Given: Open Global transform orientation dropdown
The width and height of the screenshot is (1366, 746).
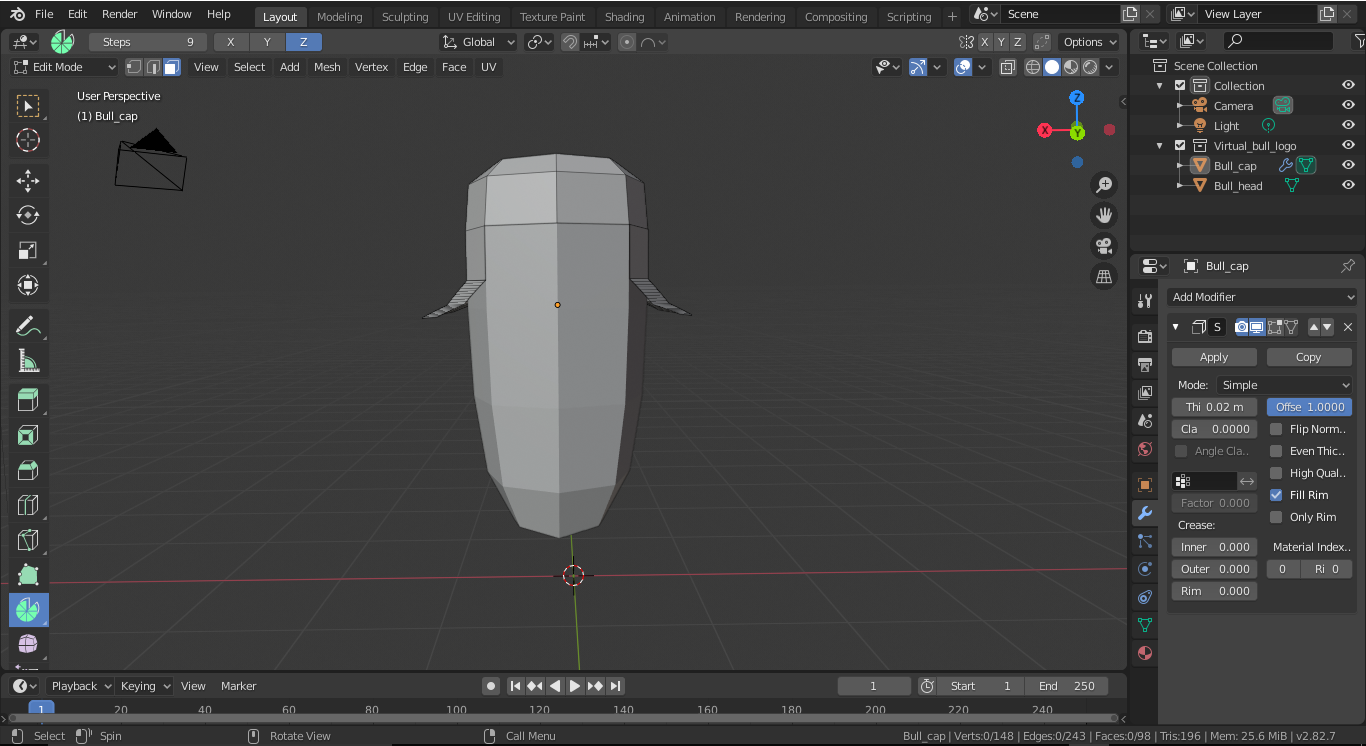Looking at the screenshot, I should pyautogui.click(x=478, y=42).
